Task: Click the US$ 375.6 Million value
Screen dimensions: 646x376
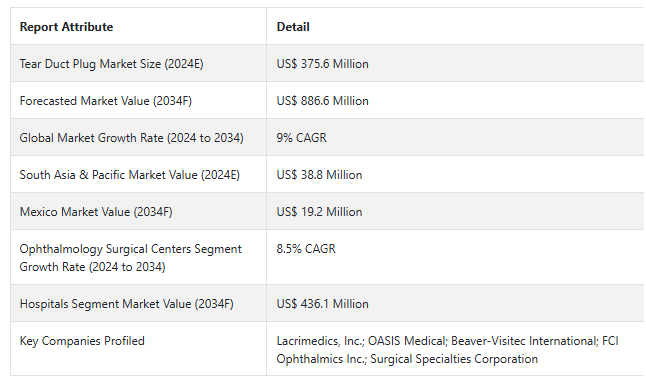Action: [x=323, y=64]
